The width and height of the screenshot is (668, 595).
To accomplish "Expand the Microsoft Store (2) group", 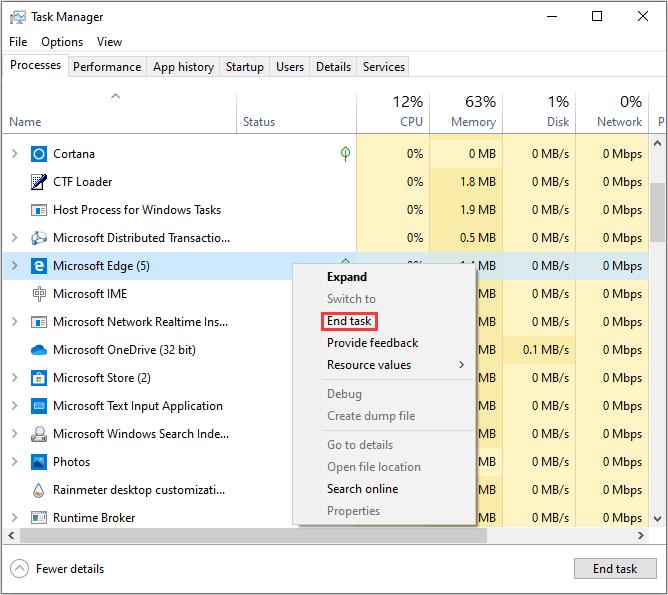I will point(14,378).
